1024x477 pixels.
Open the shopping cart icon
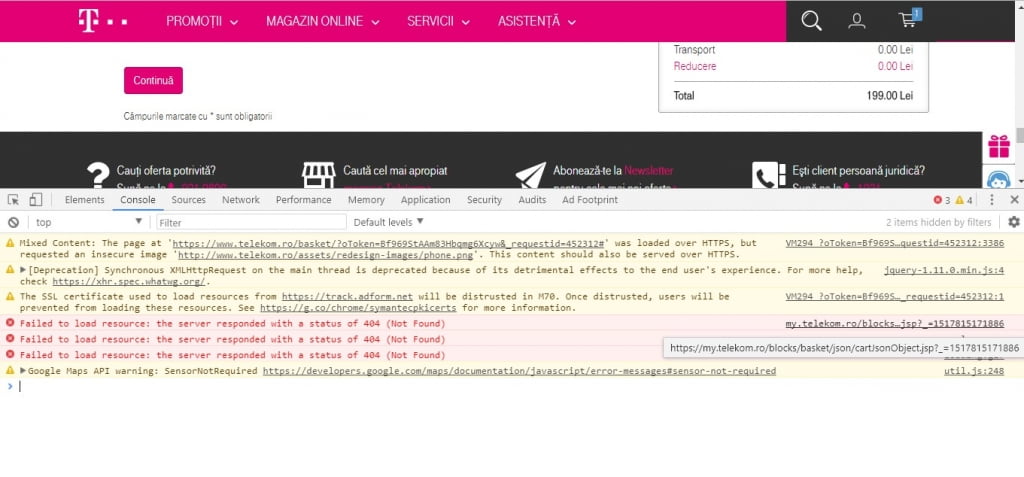[908, 20]
